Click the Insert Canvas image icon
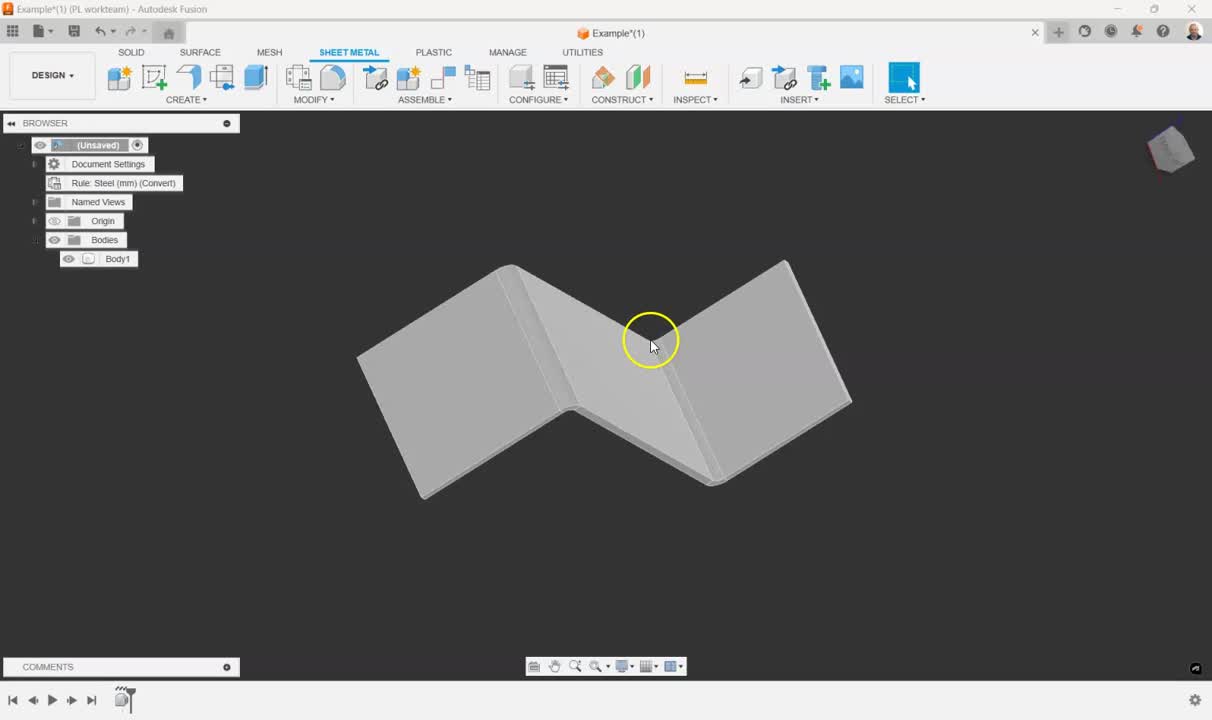 click(851, 77)
